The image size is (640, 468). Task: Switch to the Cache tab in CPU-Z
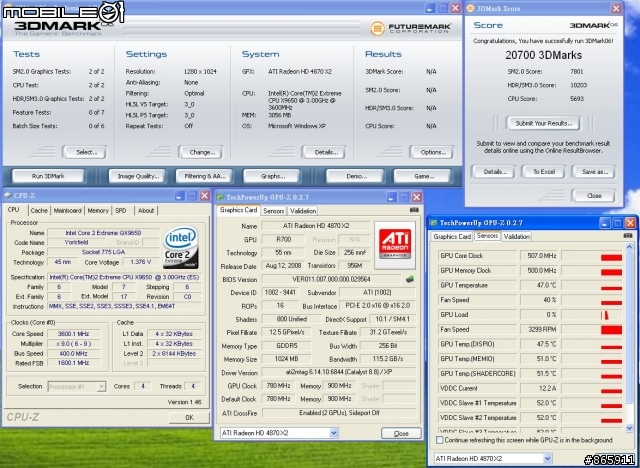[39, 211]
